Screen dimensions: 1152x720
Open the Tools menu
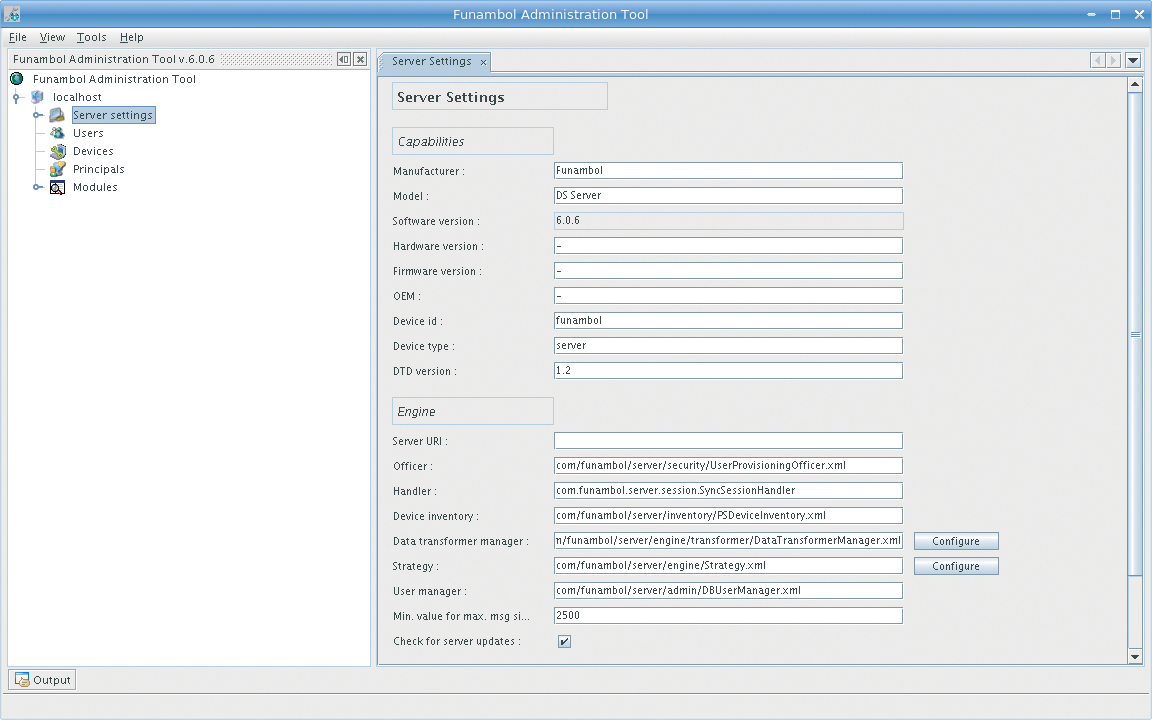coord(91,37)
